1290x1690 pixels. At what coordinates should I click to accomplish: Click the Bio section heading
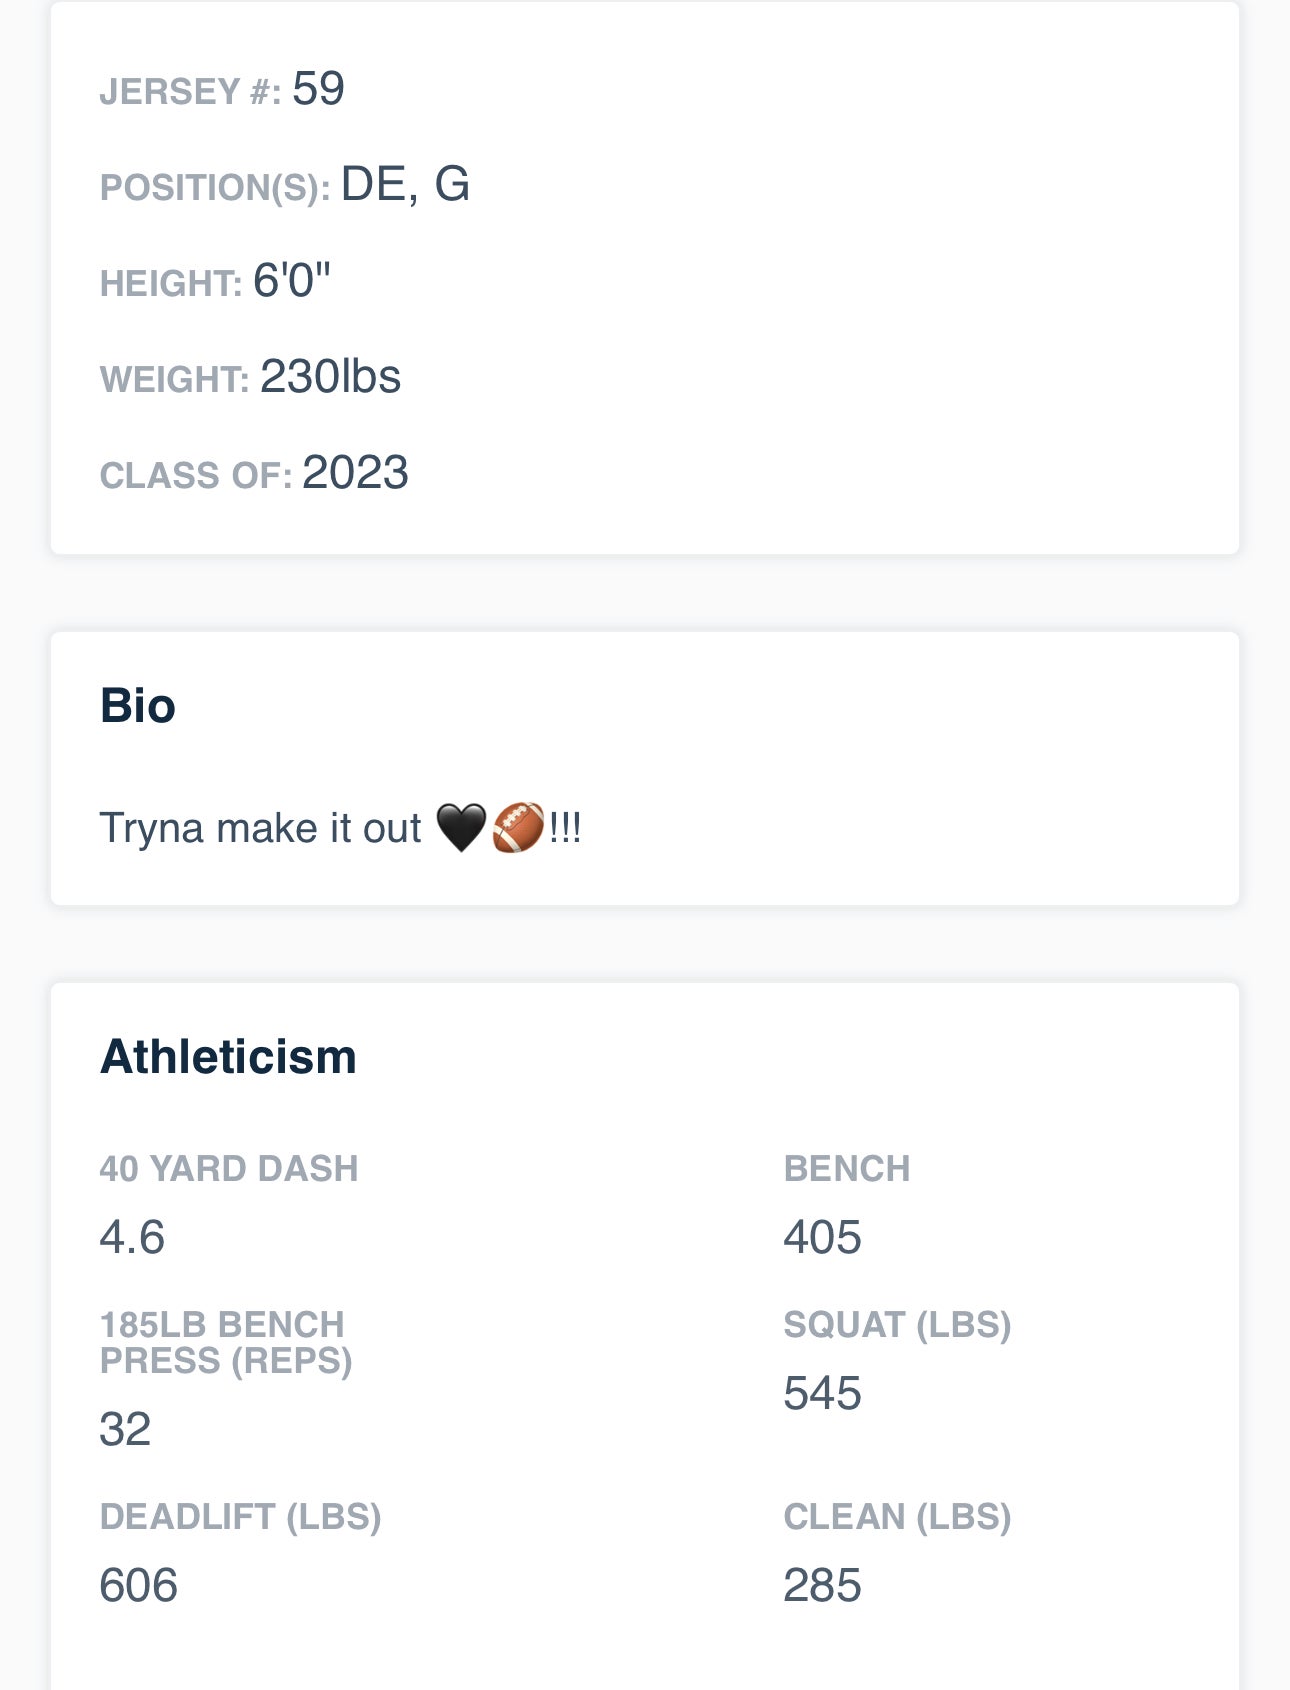[138, 706]
